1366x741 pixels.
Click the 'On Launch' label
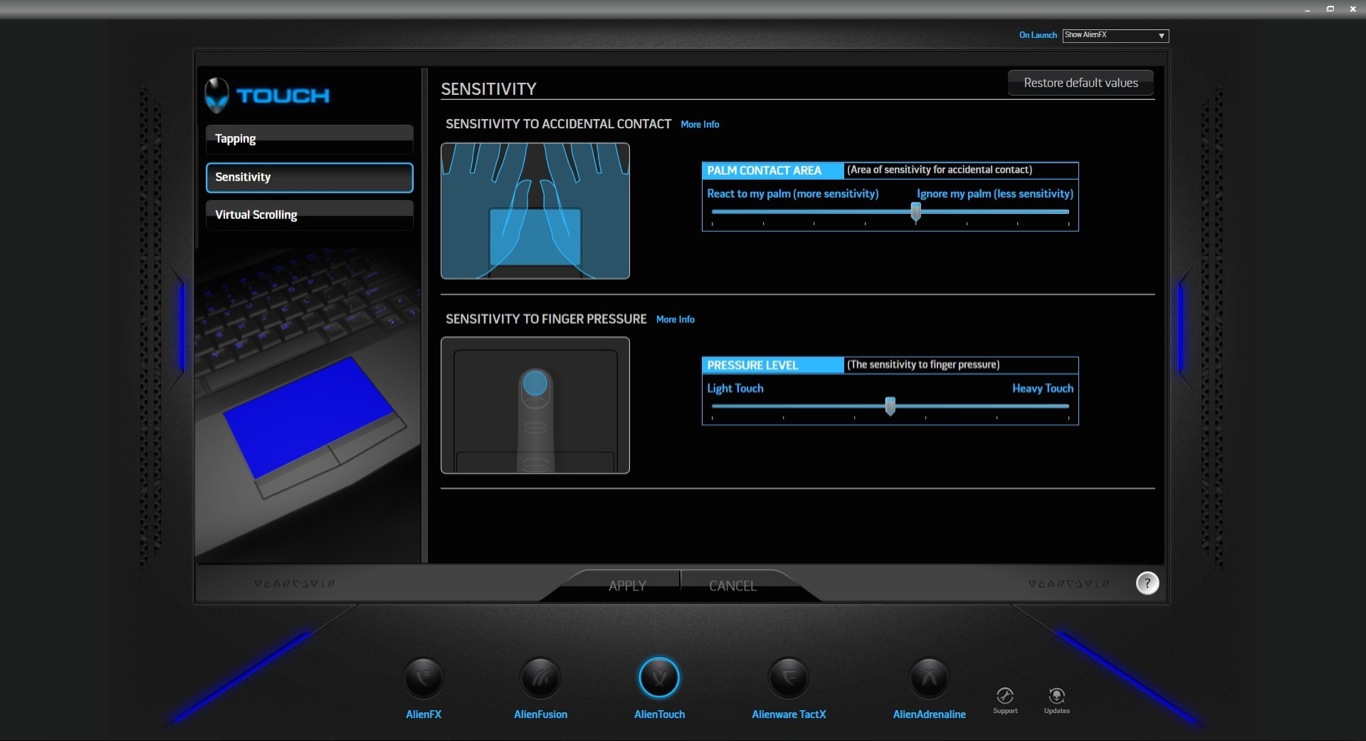point(1038,36)
